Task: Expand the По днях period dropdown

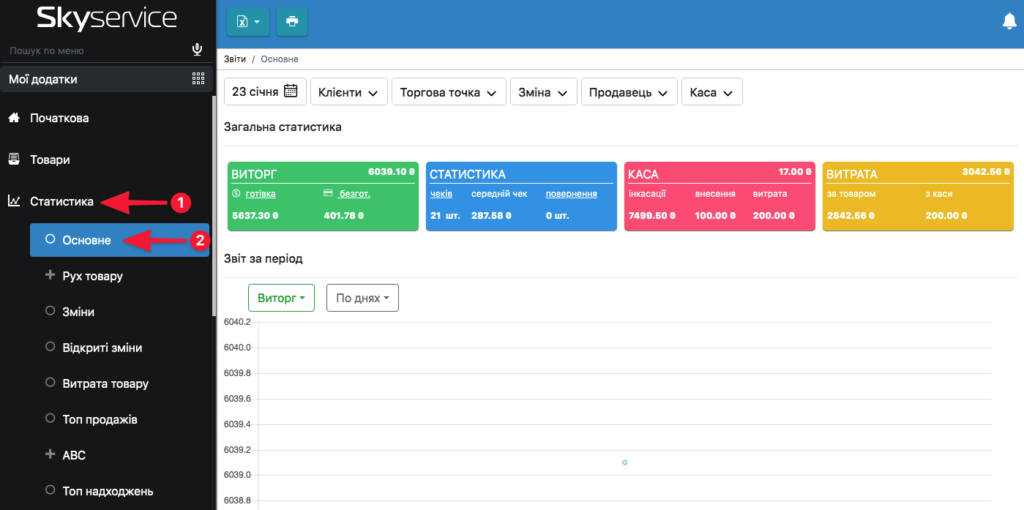Action: click(362, 298)
